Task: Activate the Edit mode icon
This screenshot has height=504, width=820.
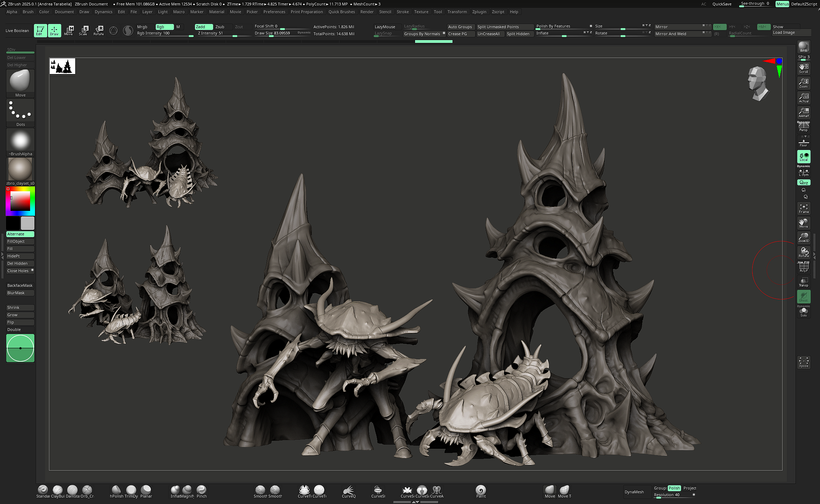Action: click(x=41, y=31)
